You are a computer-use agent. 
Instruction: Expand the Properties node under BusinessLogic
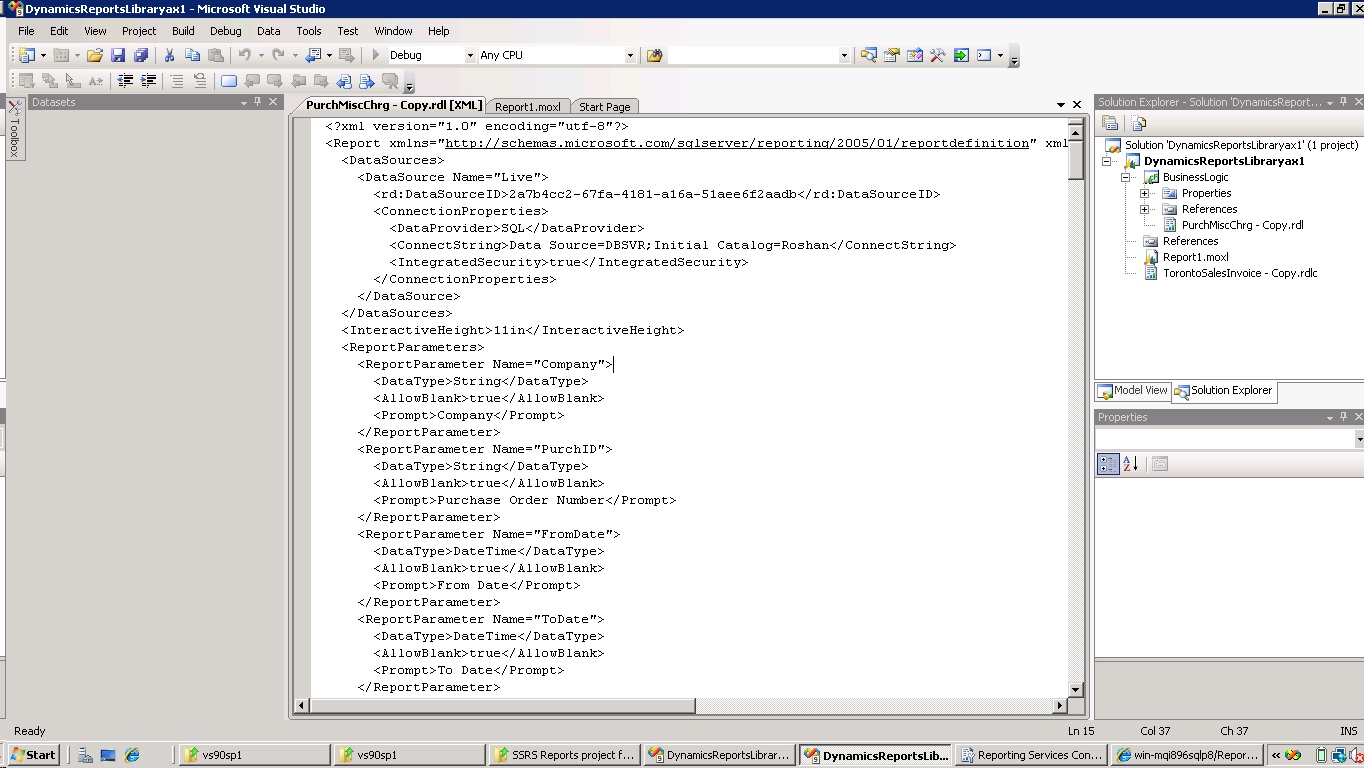tap(1144, 193)
